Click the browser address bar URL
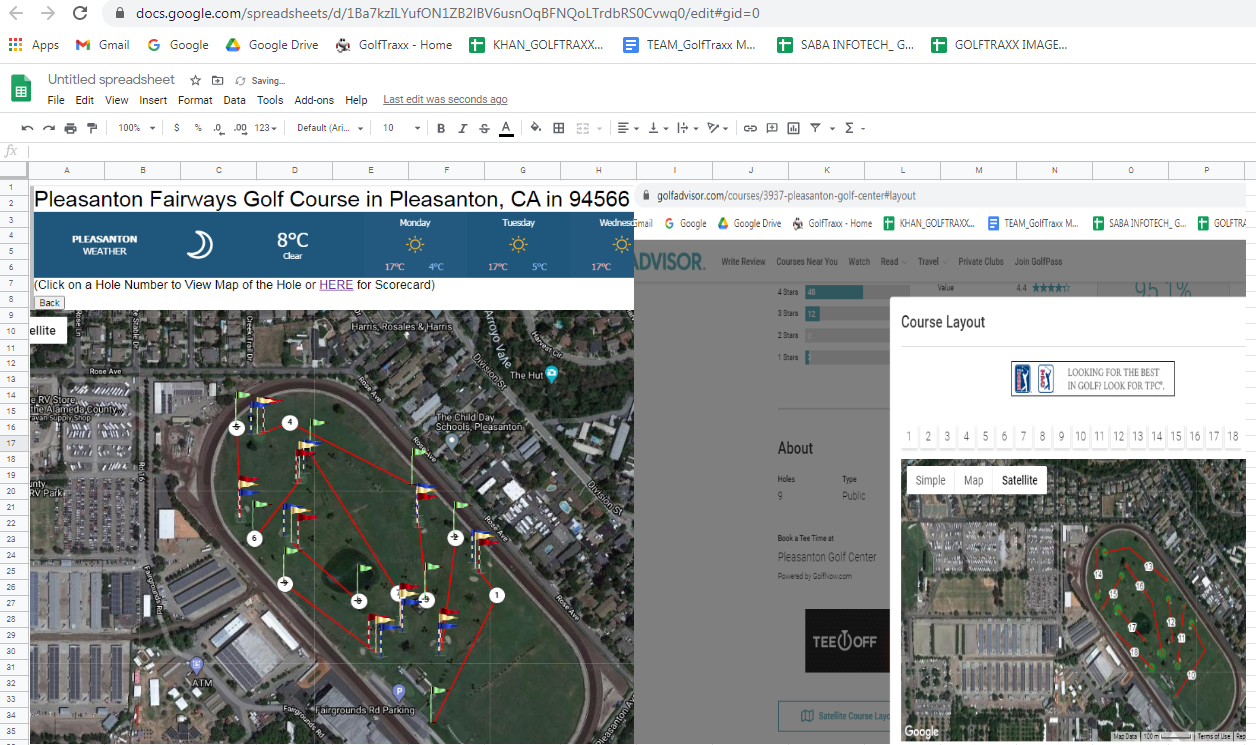Image resolution: width=1256 pixels, height=745 pixels. 447,13
